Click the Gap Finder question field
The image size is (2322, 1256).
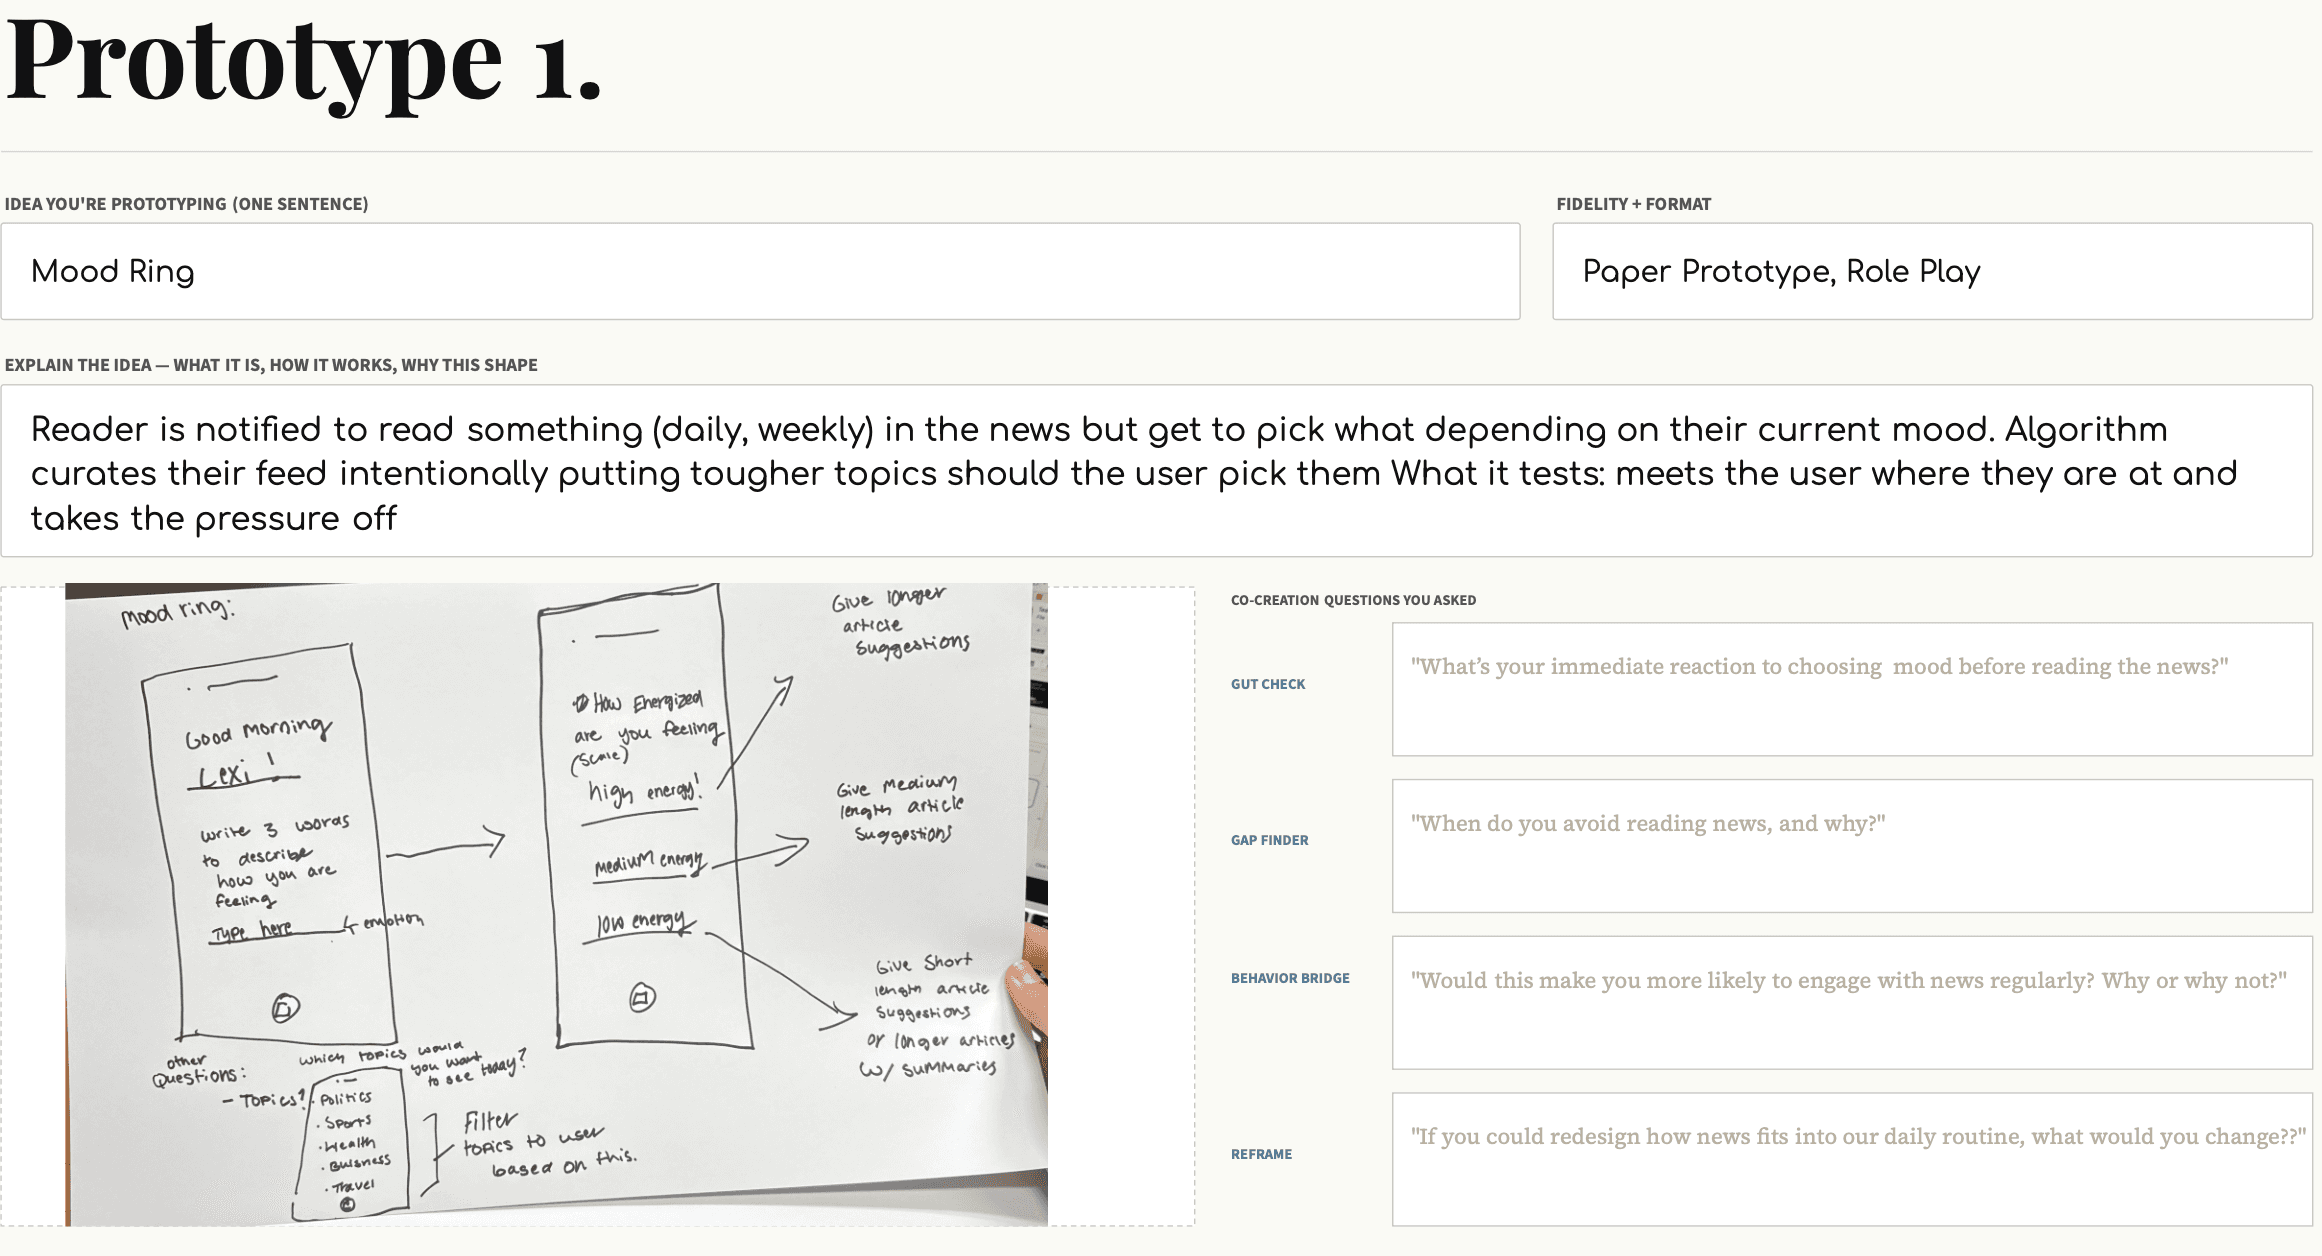tap(1852, 846)
